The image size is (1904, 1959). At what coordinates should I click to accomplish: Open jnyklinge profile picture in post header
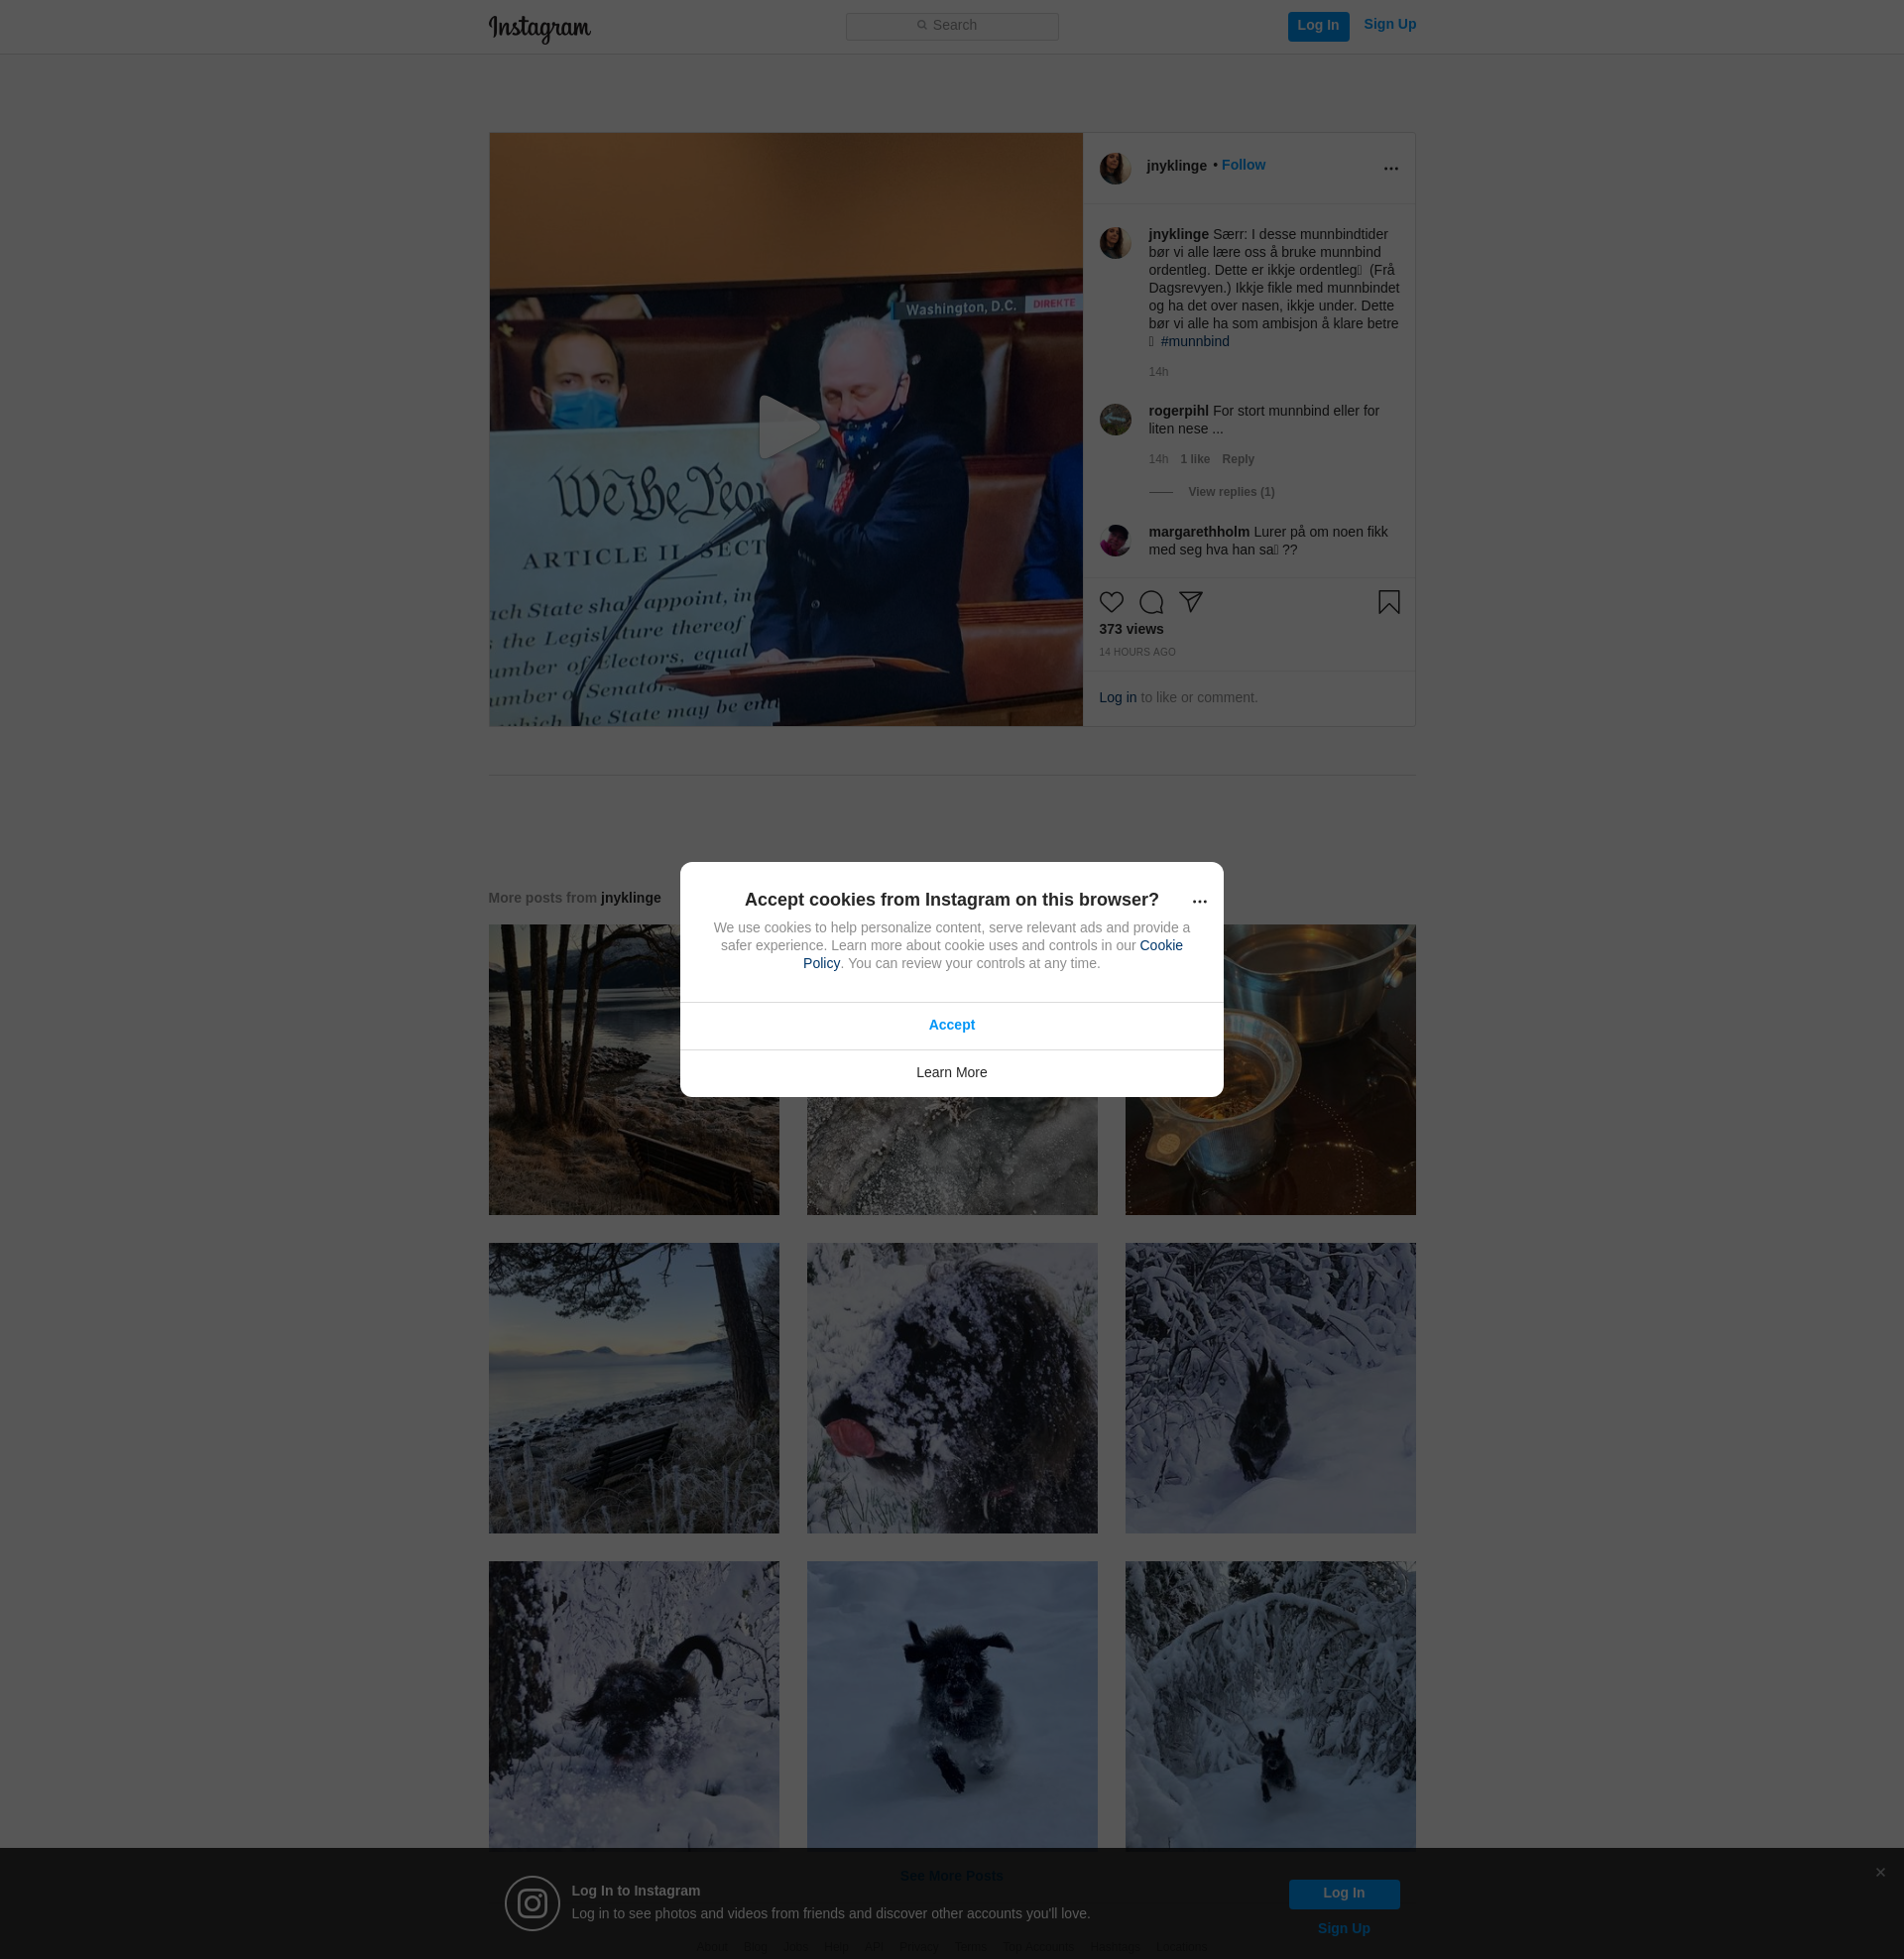(1115, 168)
